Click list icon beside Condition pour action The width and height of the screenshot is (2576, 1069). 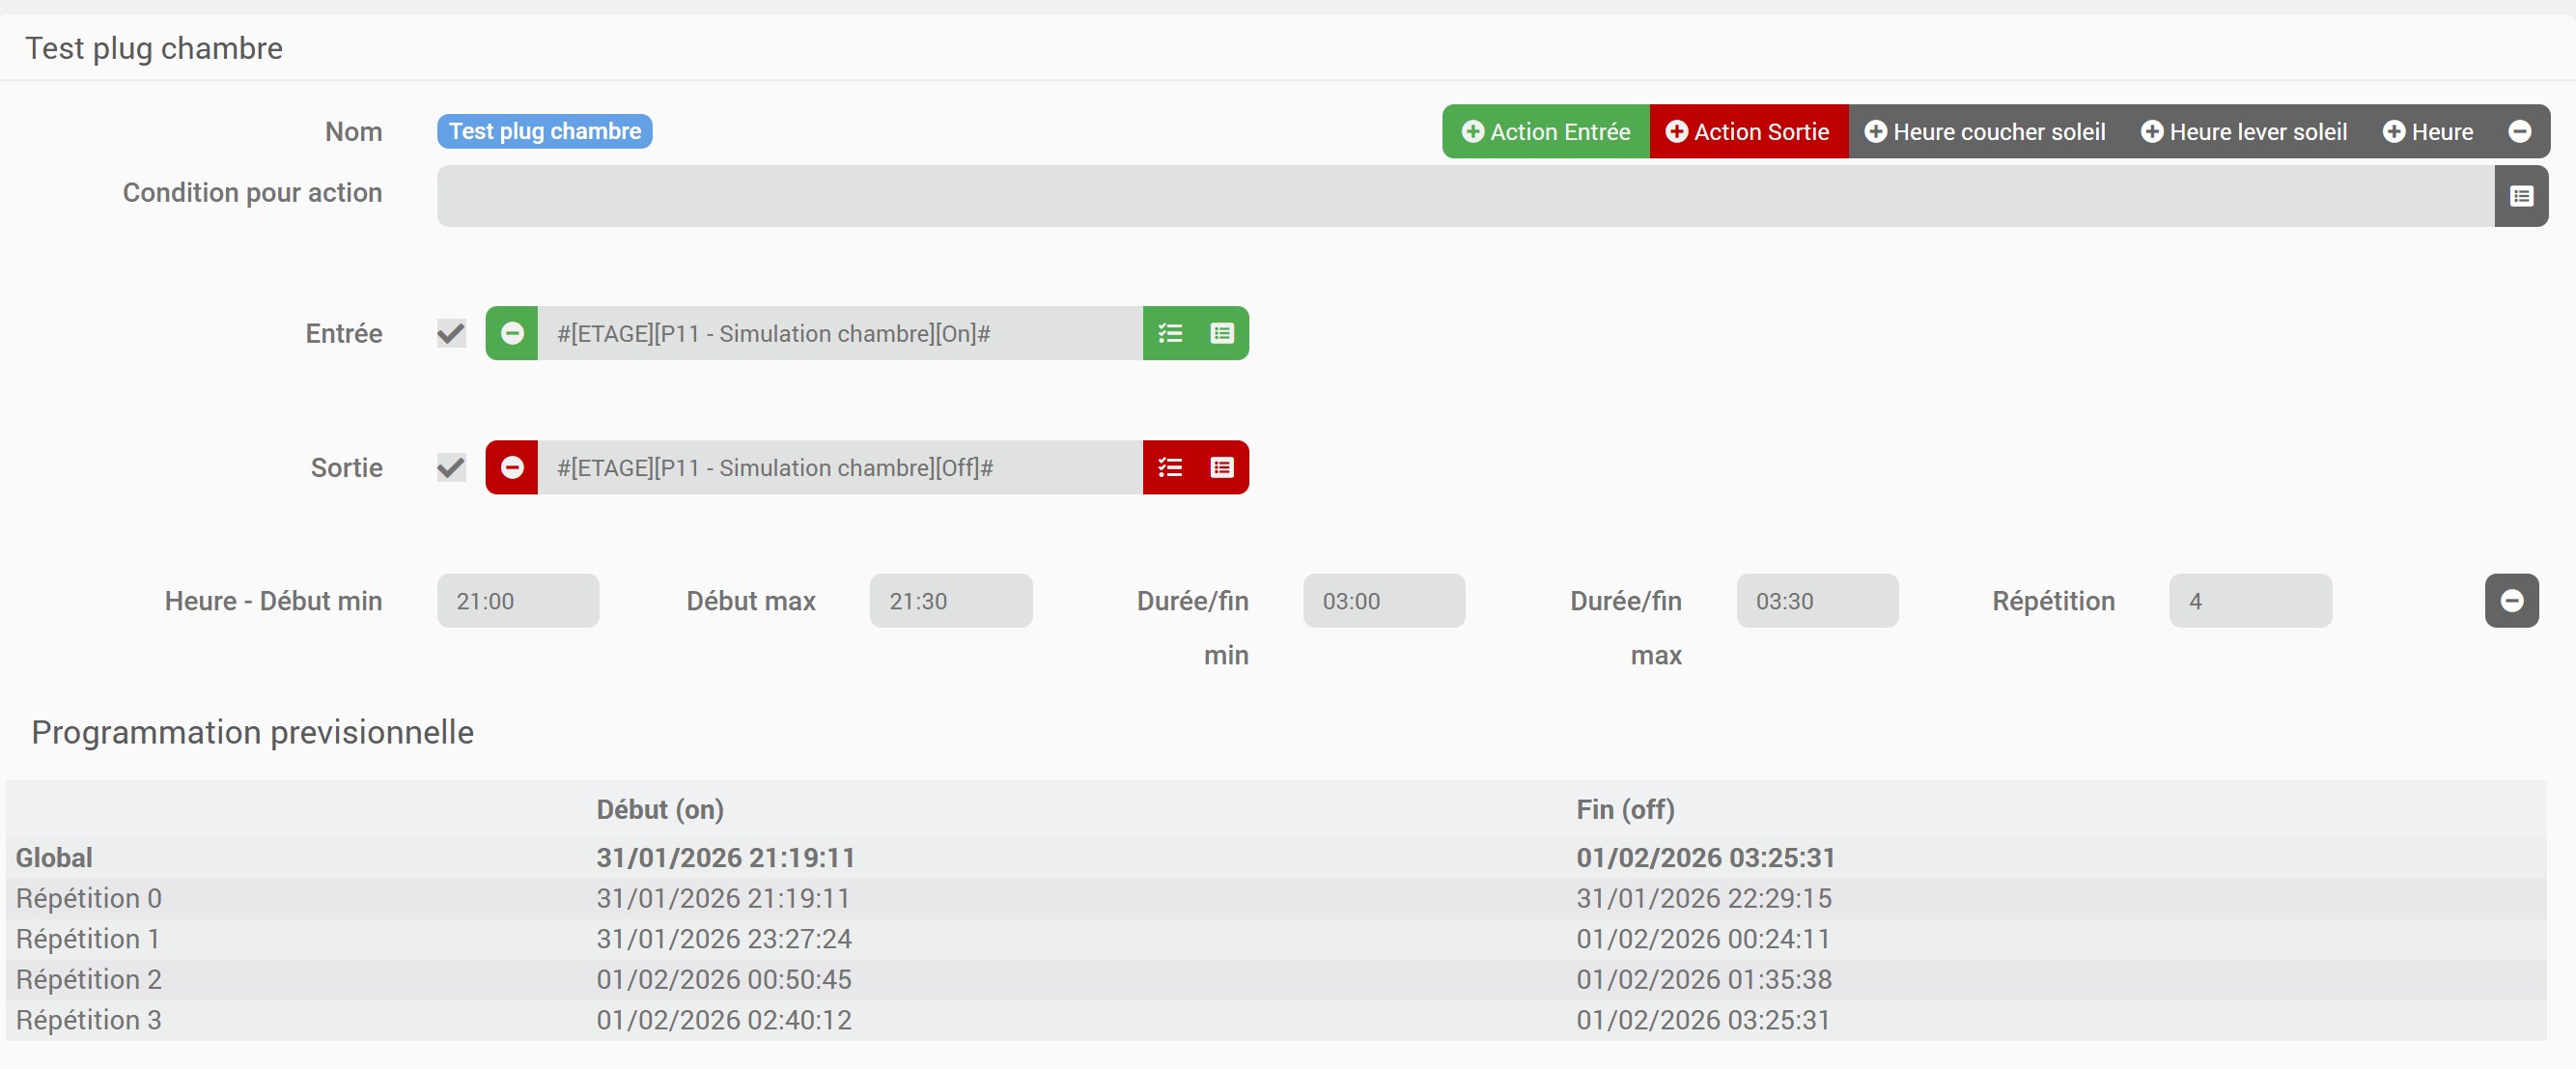click(x=2520, y=196)
